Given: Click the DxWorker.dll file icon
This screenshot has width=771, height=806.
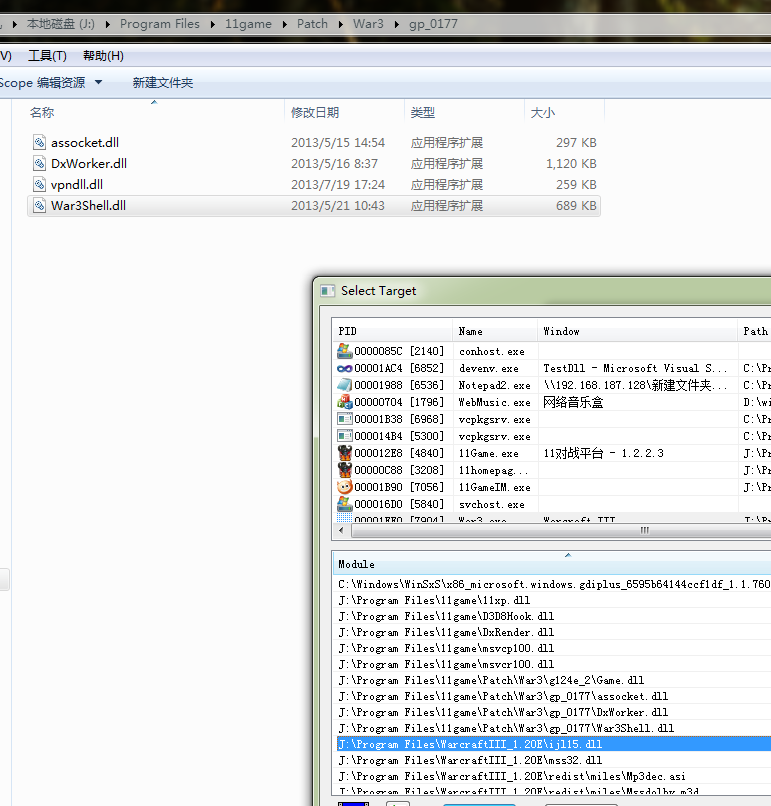Looking at the screenshot, I should [40, 163].
